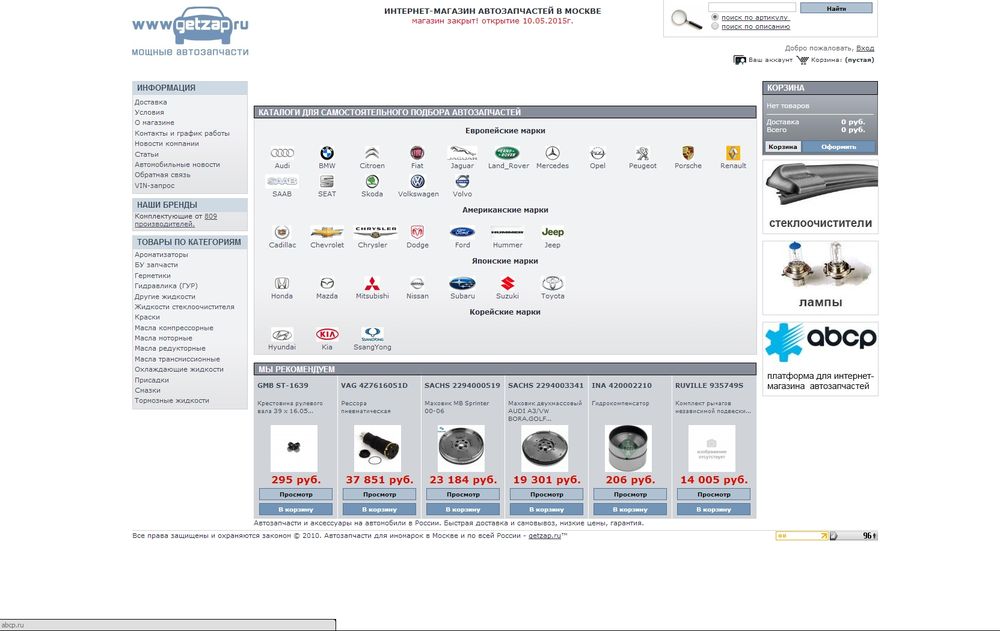Choose the Toyota logo
This screenshot has height=631, width=1000.
click(552, 283)
